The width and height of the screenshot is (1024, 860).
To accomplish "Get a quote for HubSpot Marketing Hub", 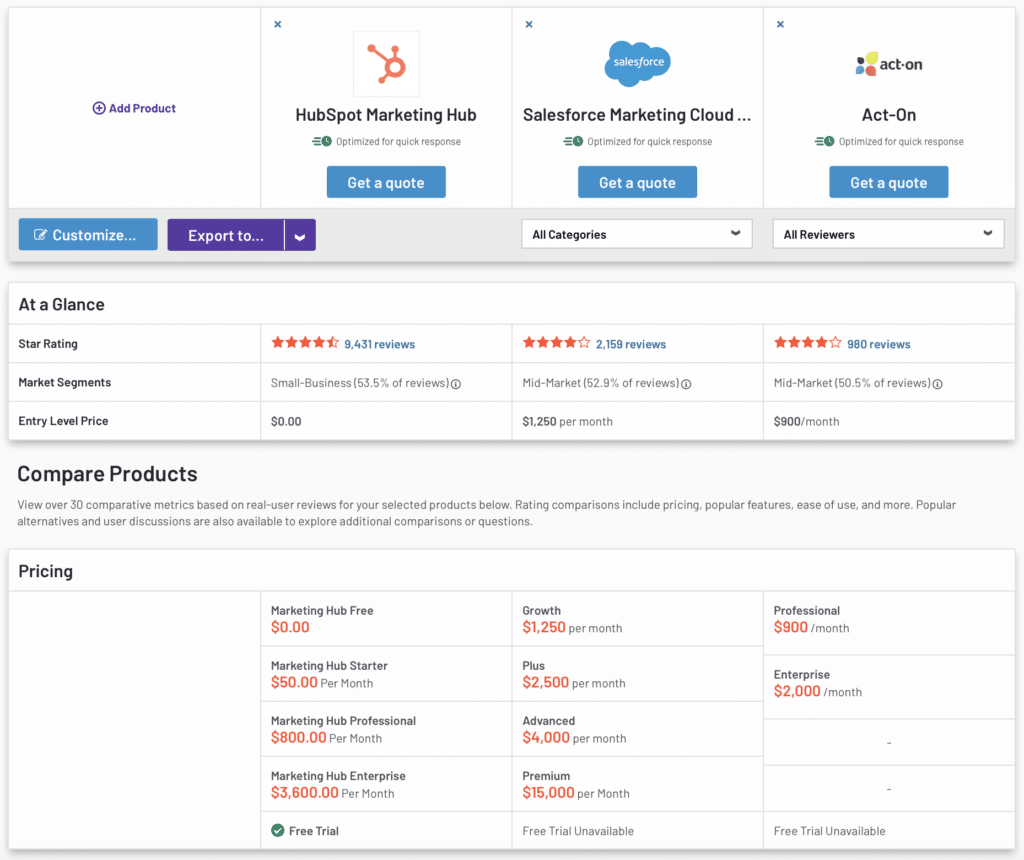I will pyautogui.click(x=386, y=182).
